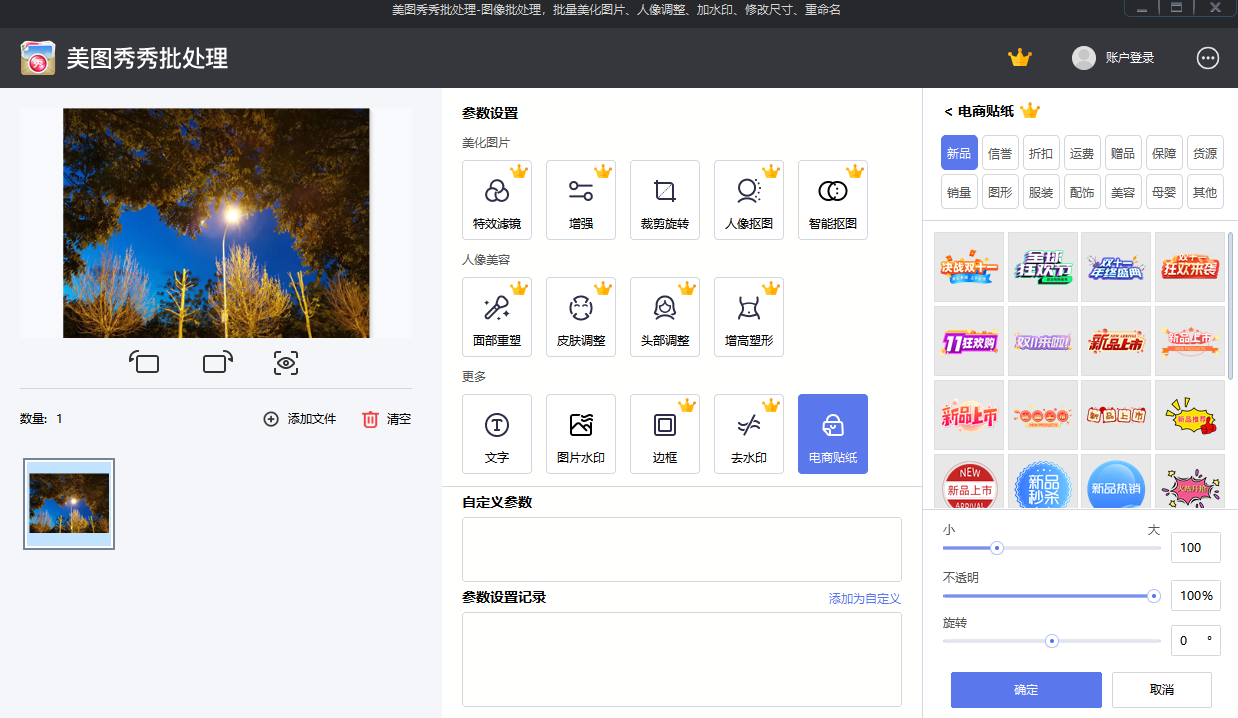Open the 文字 text tool
Image resolution: width=1238 pixels, height=718 pixels.
(497, 434)
